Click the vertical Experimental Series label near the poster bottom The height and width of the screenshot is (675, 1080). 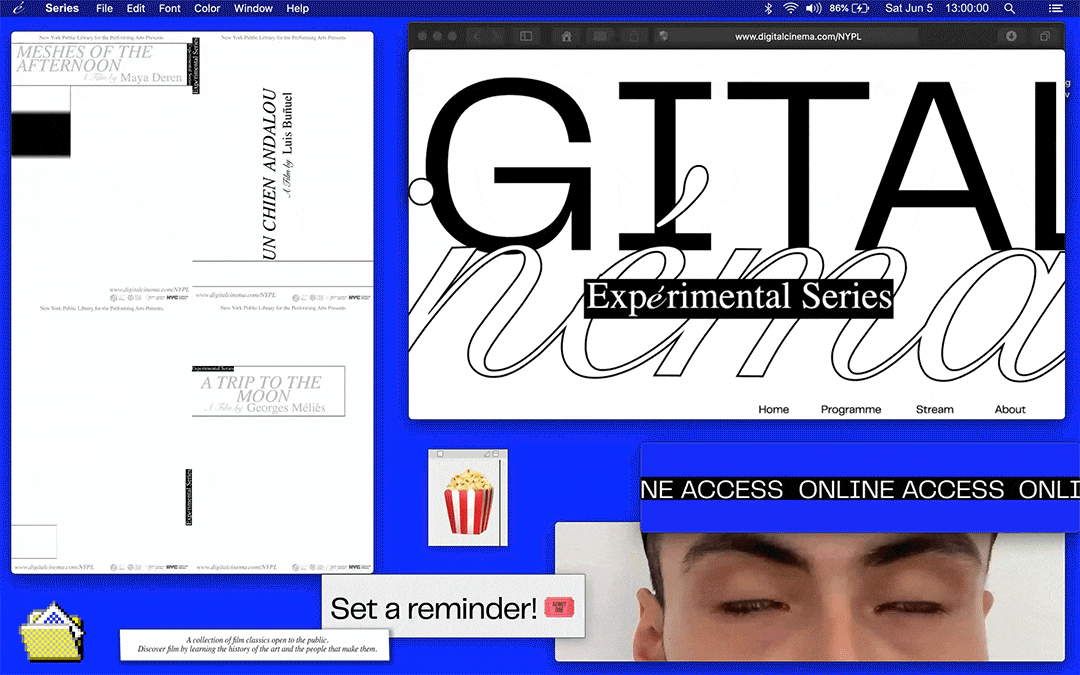click(x=189, y=497)
